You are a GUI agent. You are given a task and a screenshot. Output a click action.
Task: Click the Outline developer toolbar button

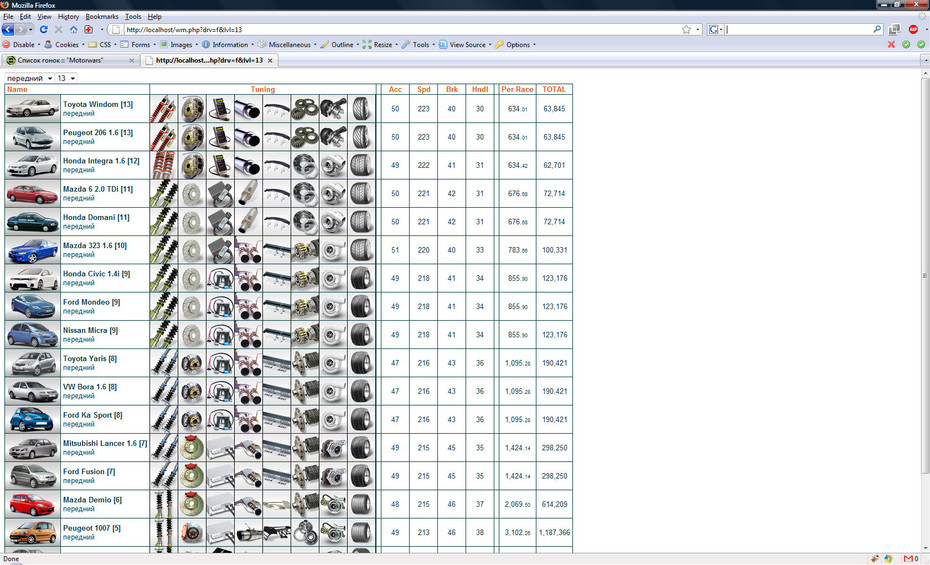pyautogui.click(x=339, y=44)
